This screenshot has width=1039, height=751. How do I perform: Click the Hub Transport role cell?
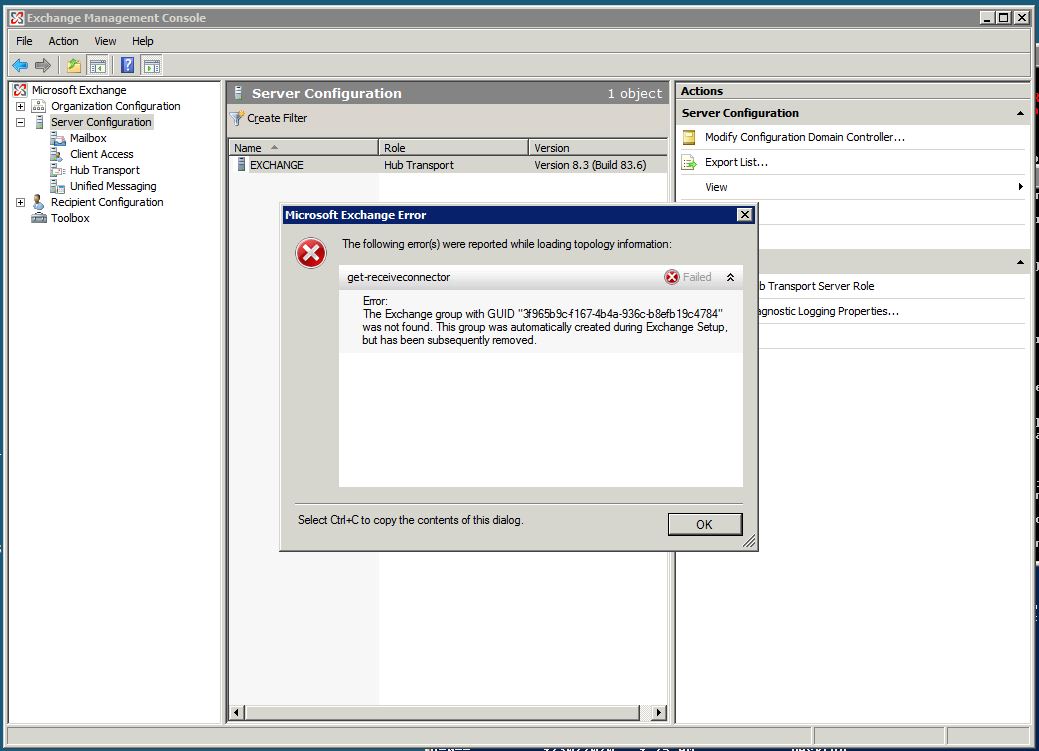(419, 165)
